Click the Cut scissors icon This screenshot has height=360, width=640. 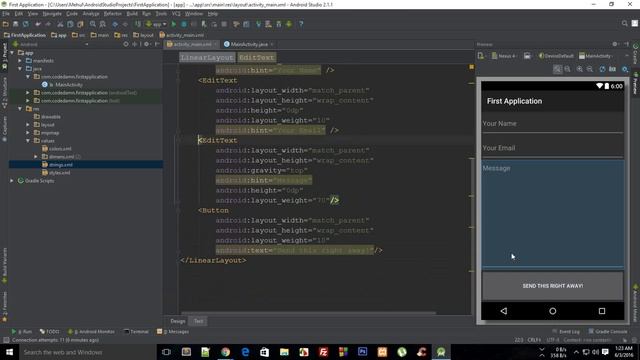[x=60, y=24]
